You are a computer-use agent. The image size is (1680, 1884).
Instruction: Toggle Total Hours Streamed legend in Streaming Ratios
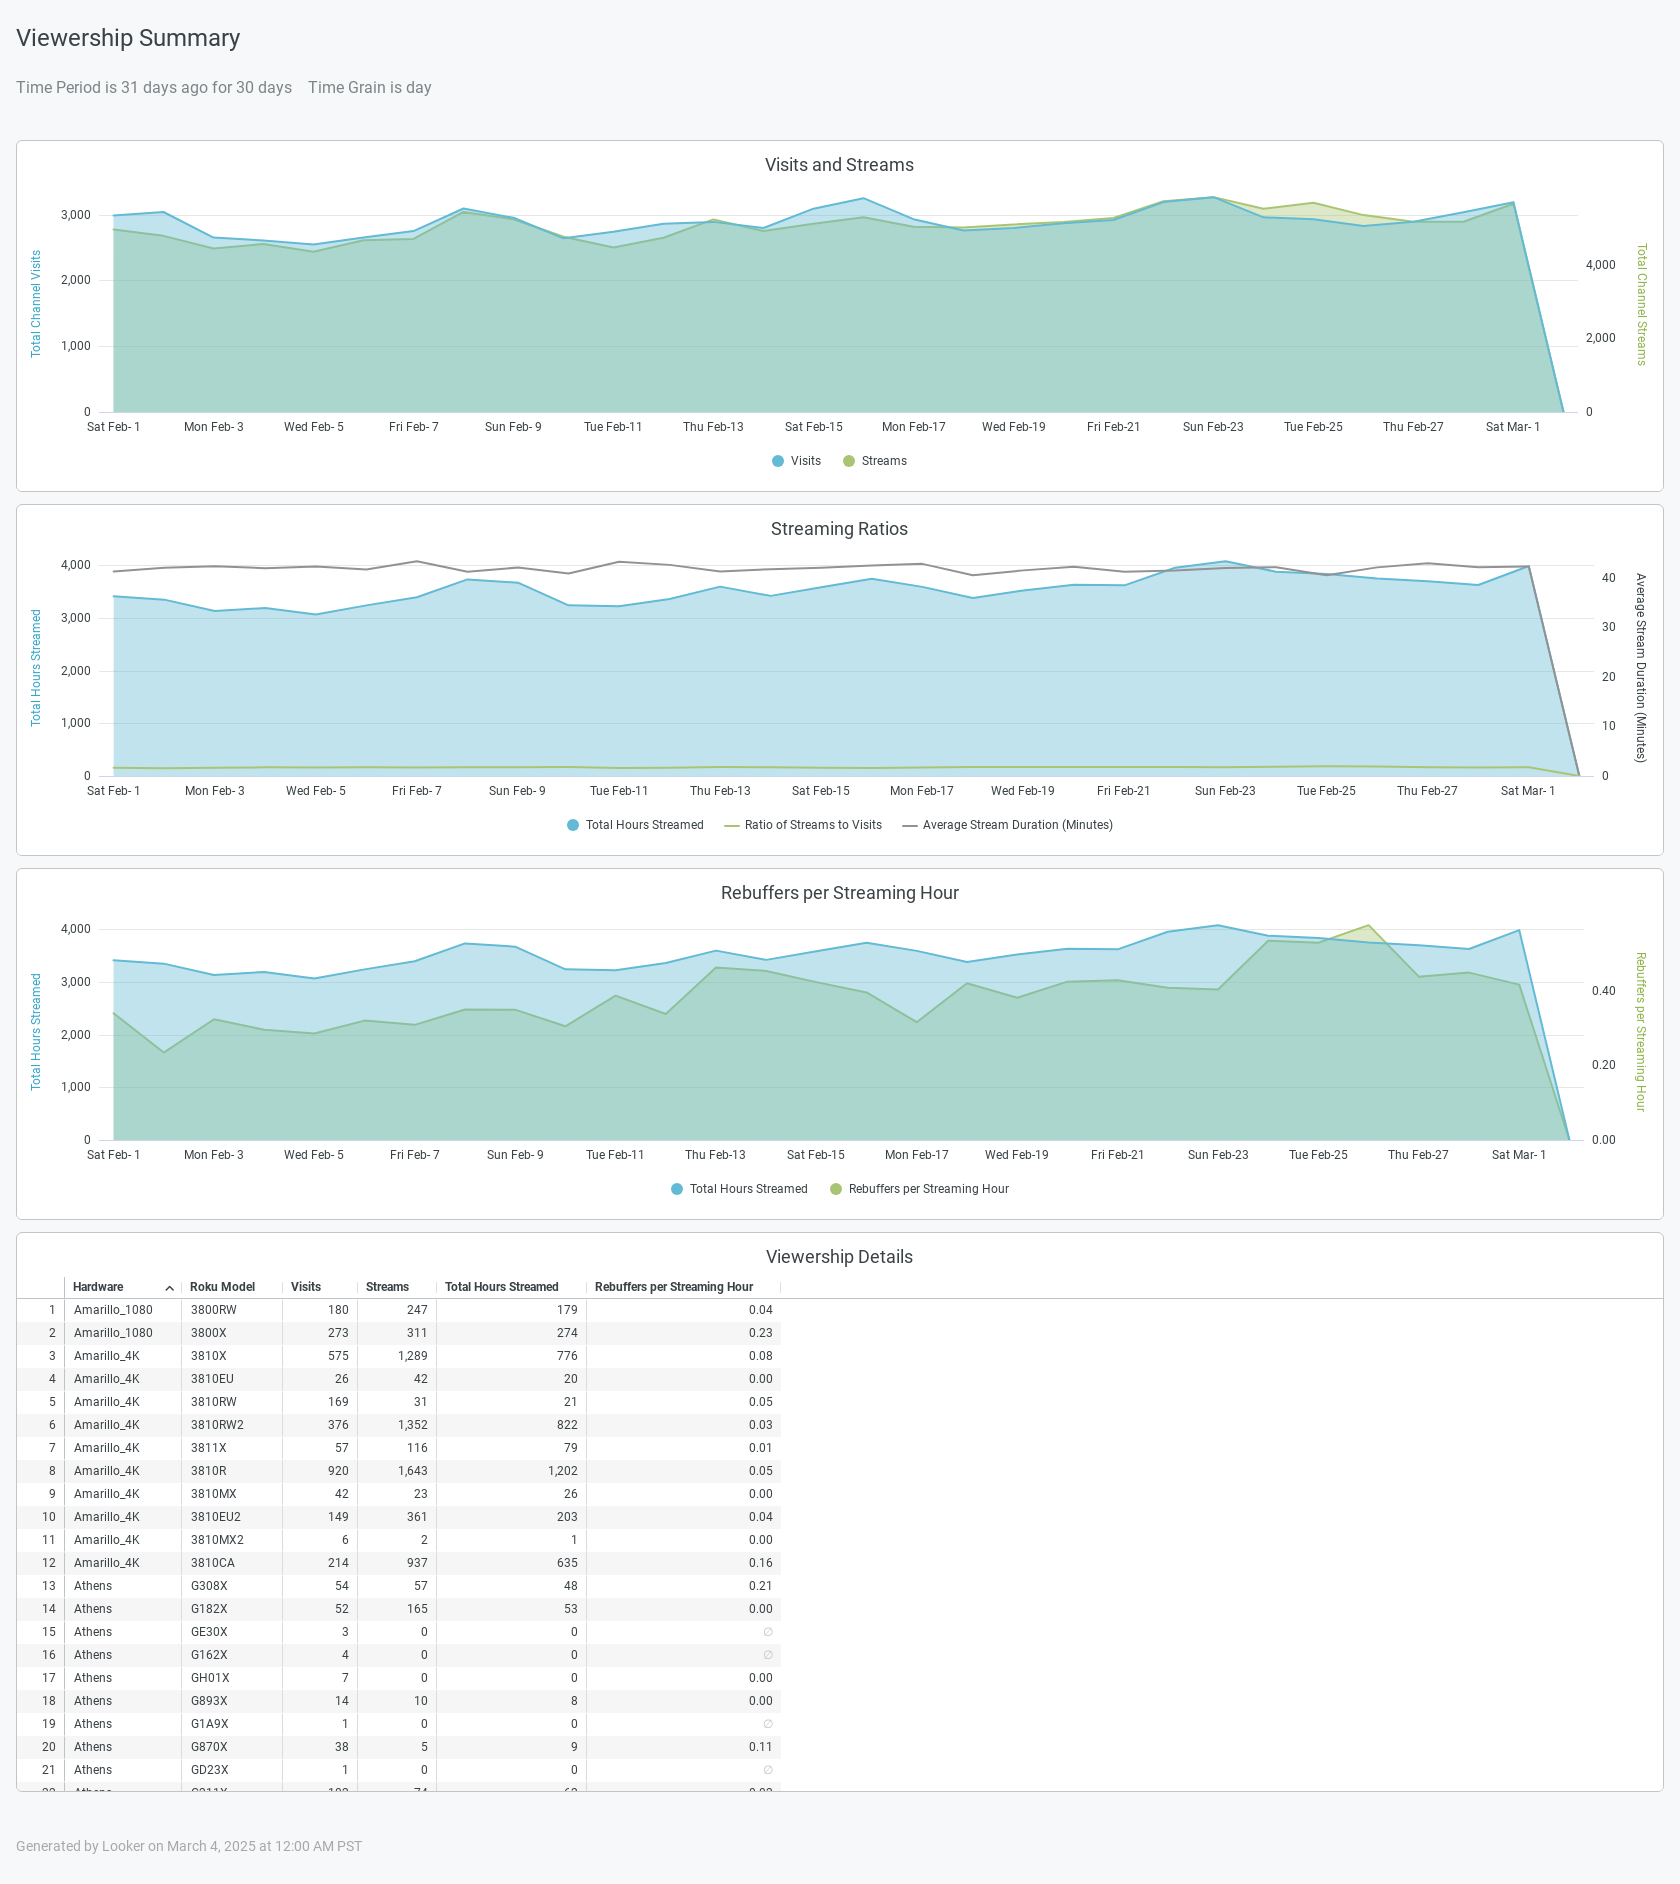(635, 825)
